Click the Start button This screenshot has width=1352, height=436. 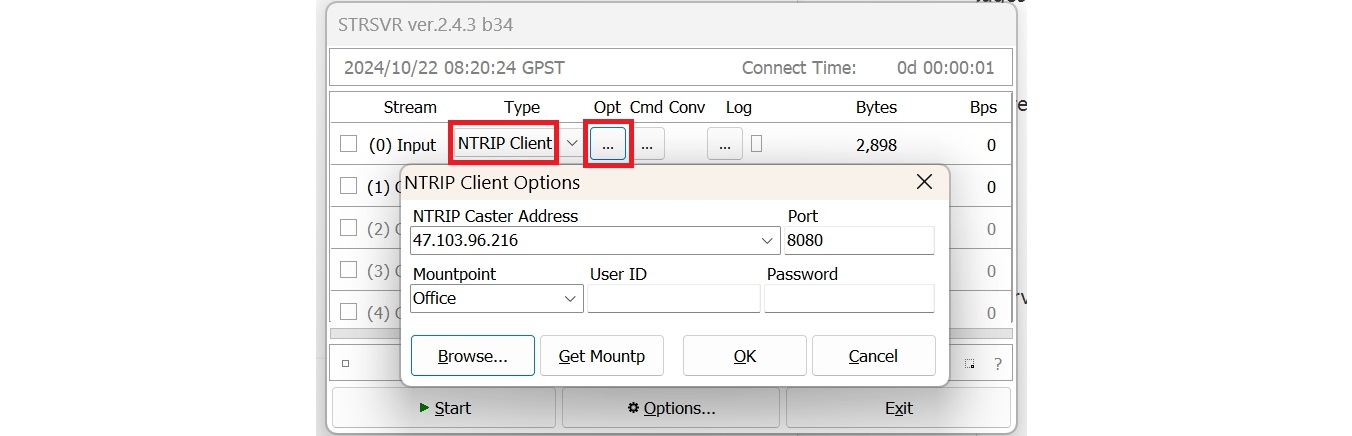[443, 408]
